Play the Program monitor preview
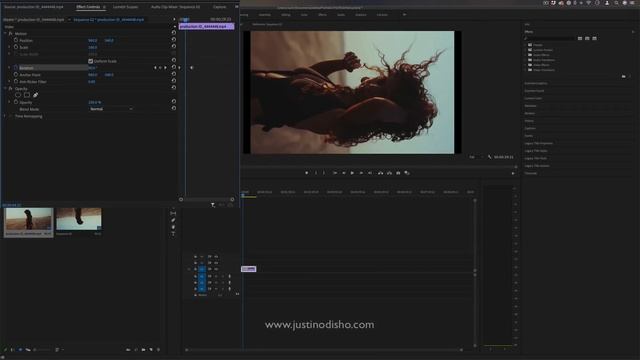The width and height of the screenshot is (640, 360). click(352, 173)
